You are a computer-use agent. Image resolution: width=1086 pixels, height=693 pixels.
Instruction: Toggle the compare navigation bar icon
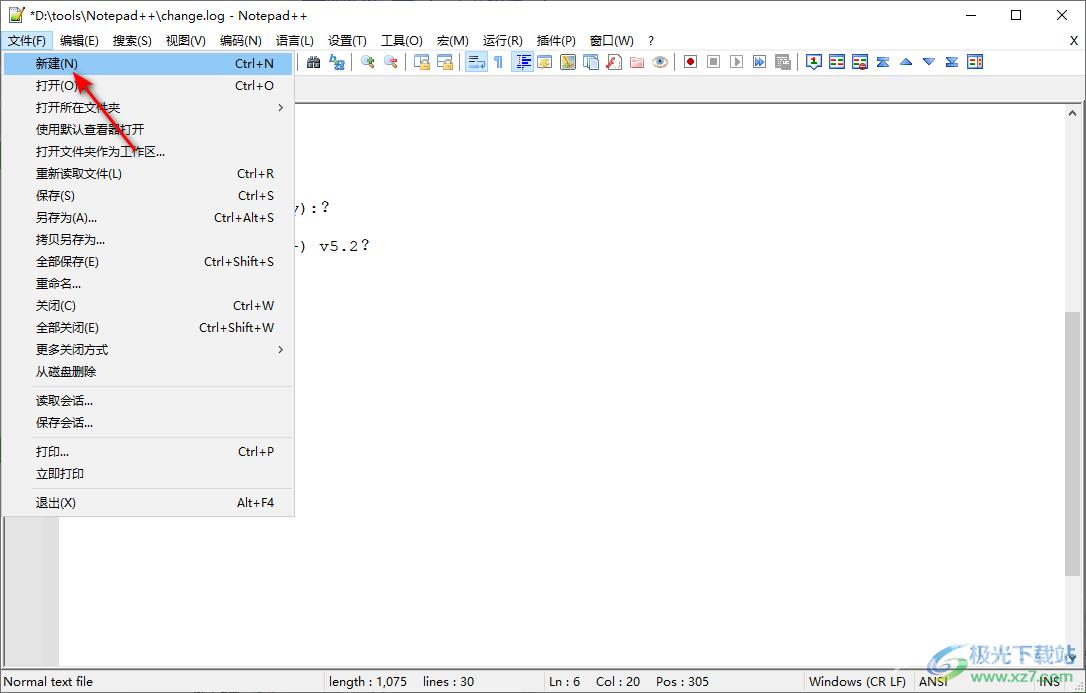(975, 62)
